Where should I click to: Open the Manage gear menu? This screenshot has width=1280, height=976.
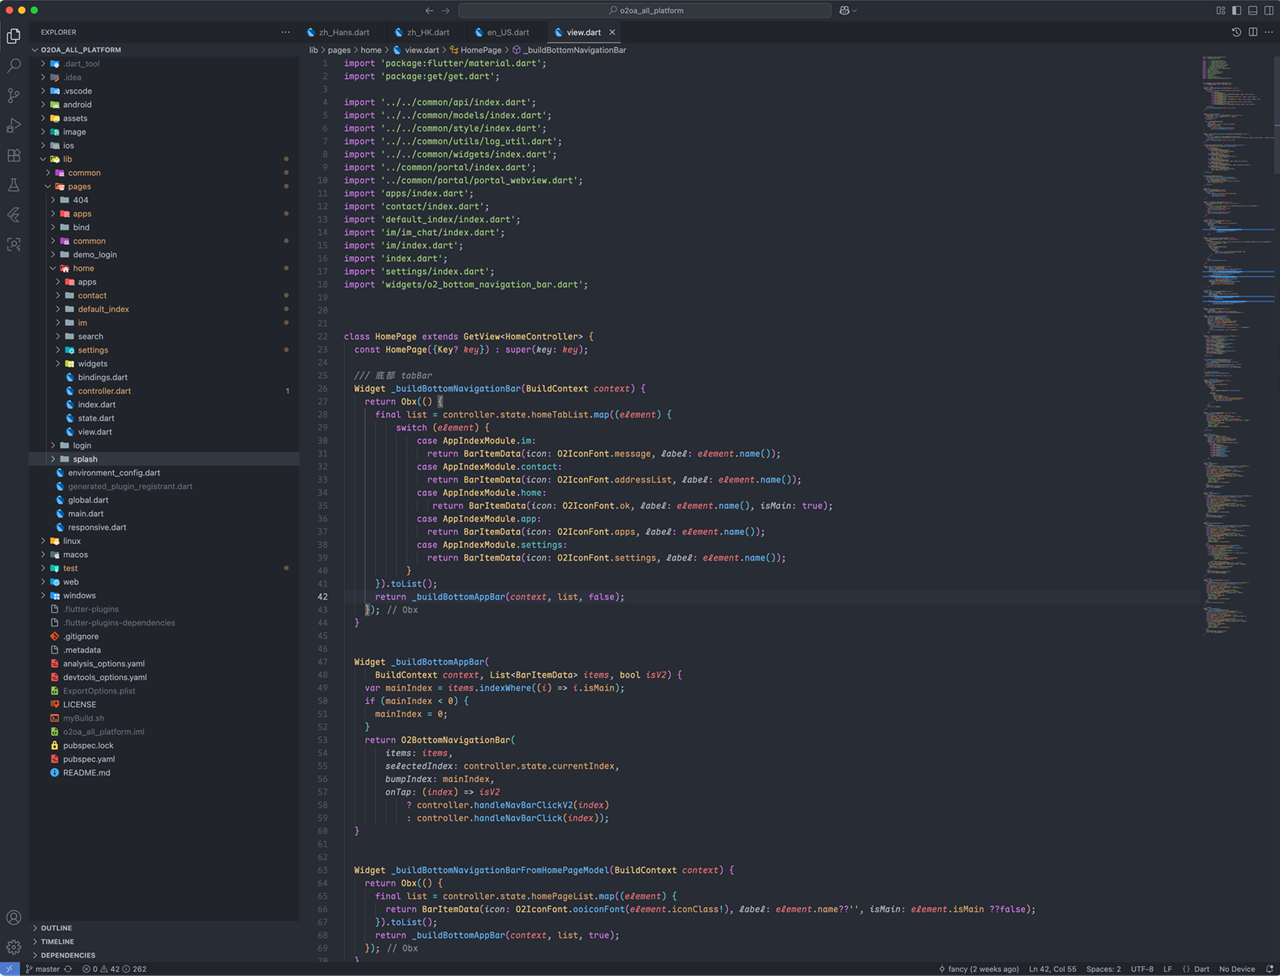tap(14, 947)
